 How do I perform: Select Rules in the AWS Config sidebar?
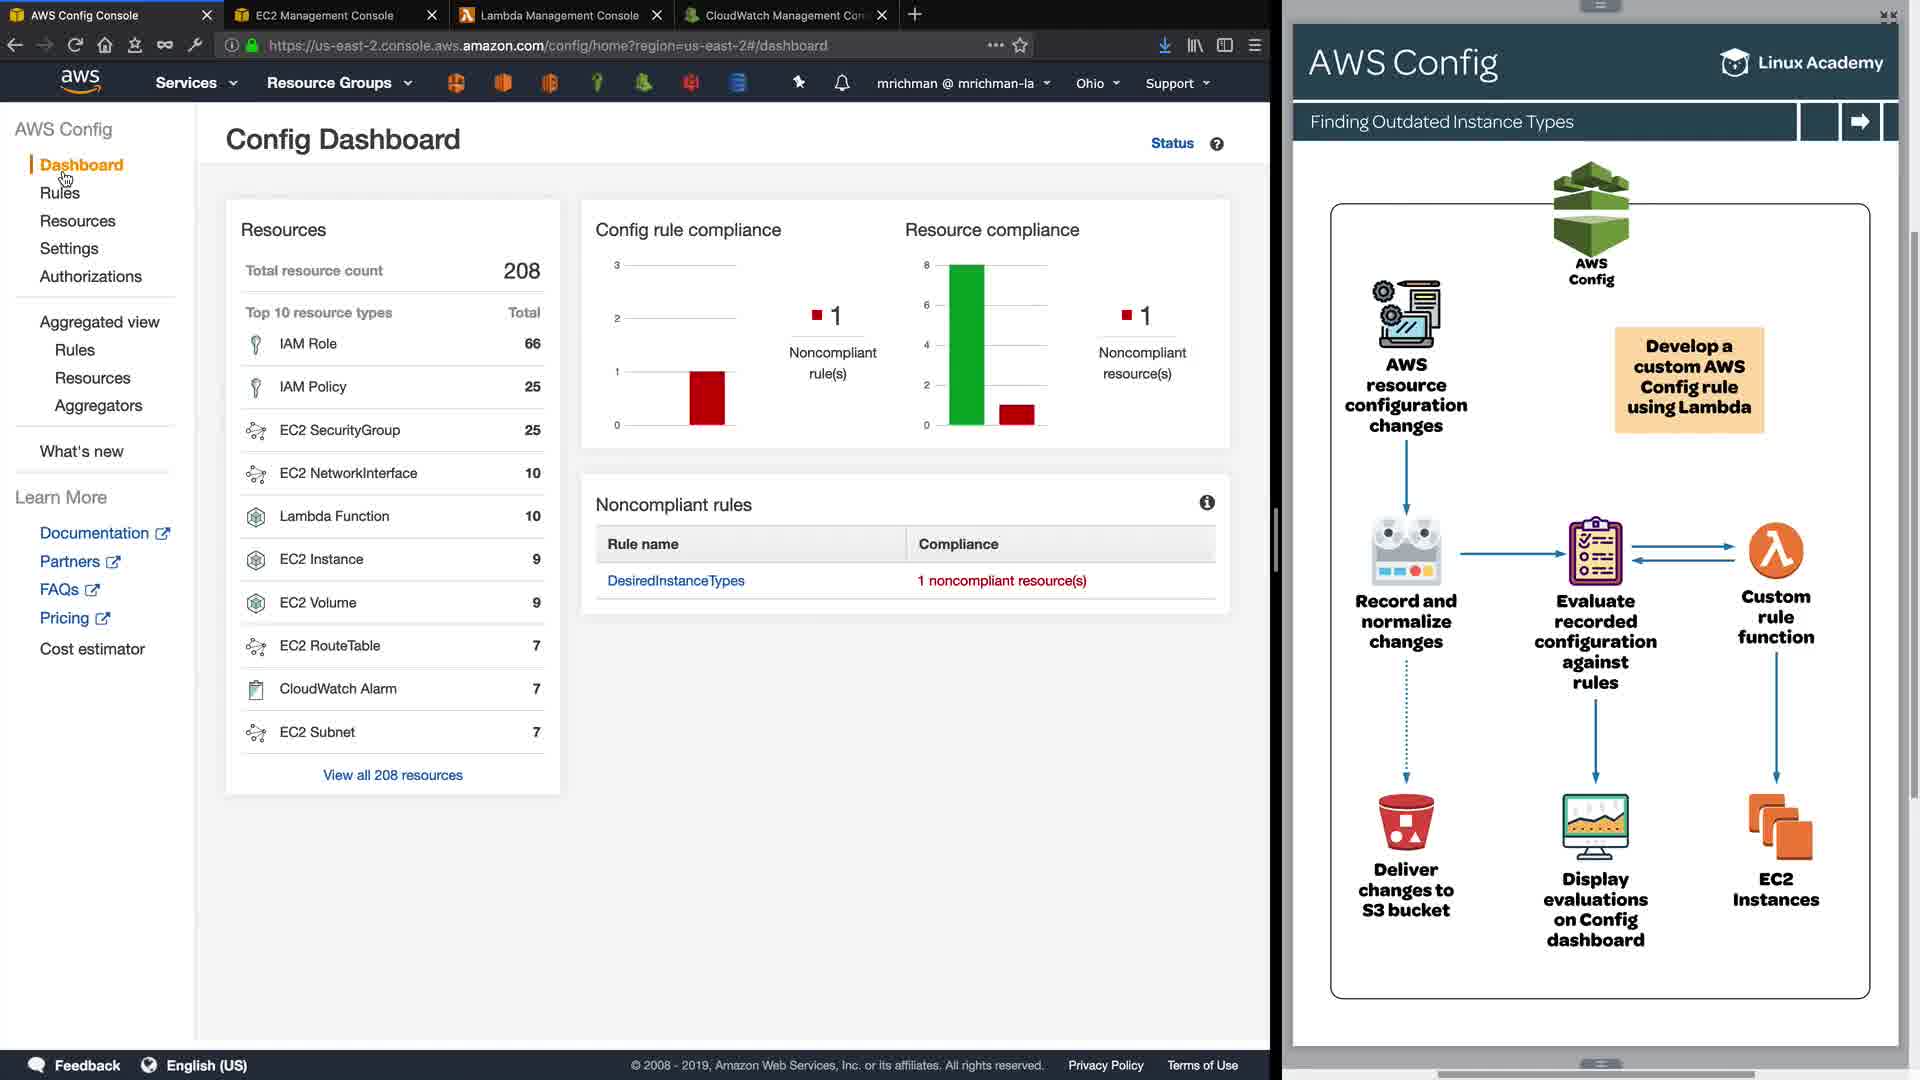[x=60, y=193]
